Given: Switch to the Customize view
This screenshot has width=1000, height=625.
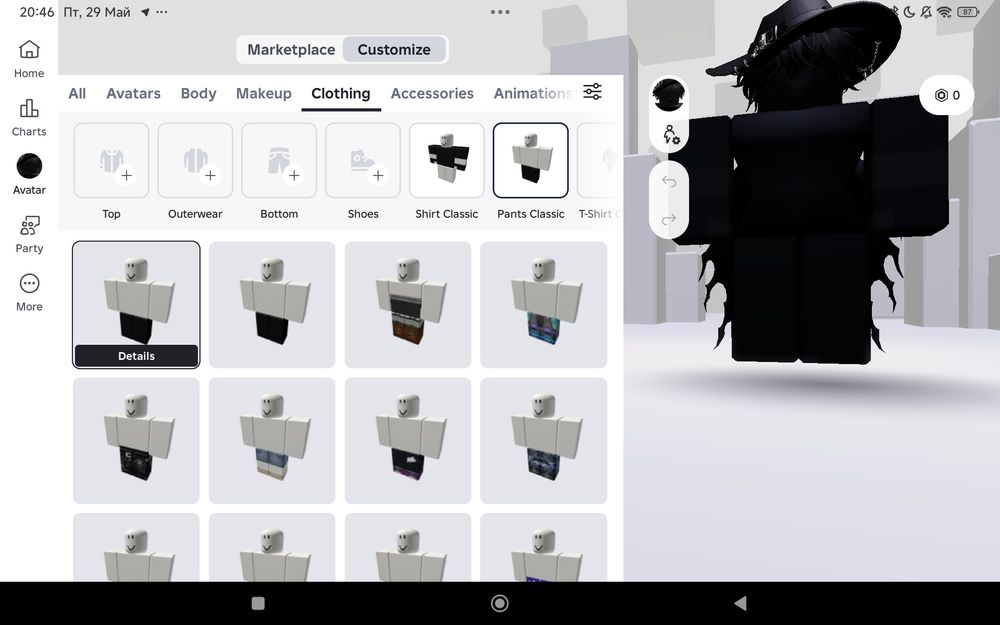Looking at the screenshot, I should [394, 49].
